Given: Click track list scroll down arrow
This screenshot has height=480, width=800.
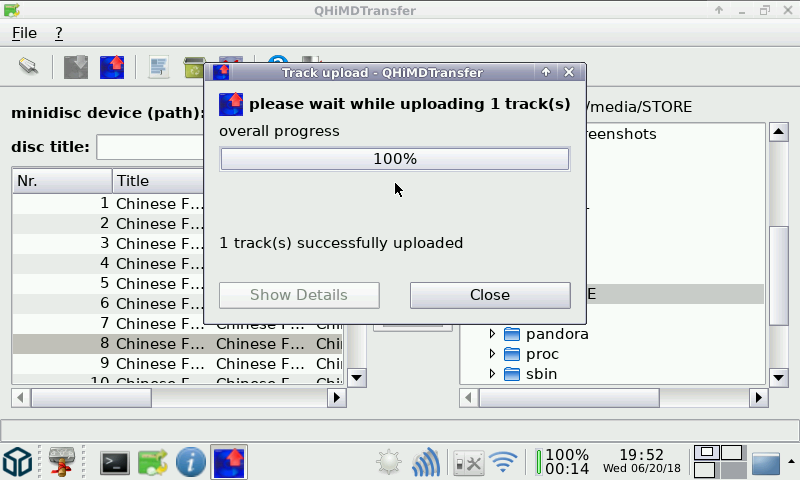Looking at the screenshot, I should click(x=356, y=378).
